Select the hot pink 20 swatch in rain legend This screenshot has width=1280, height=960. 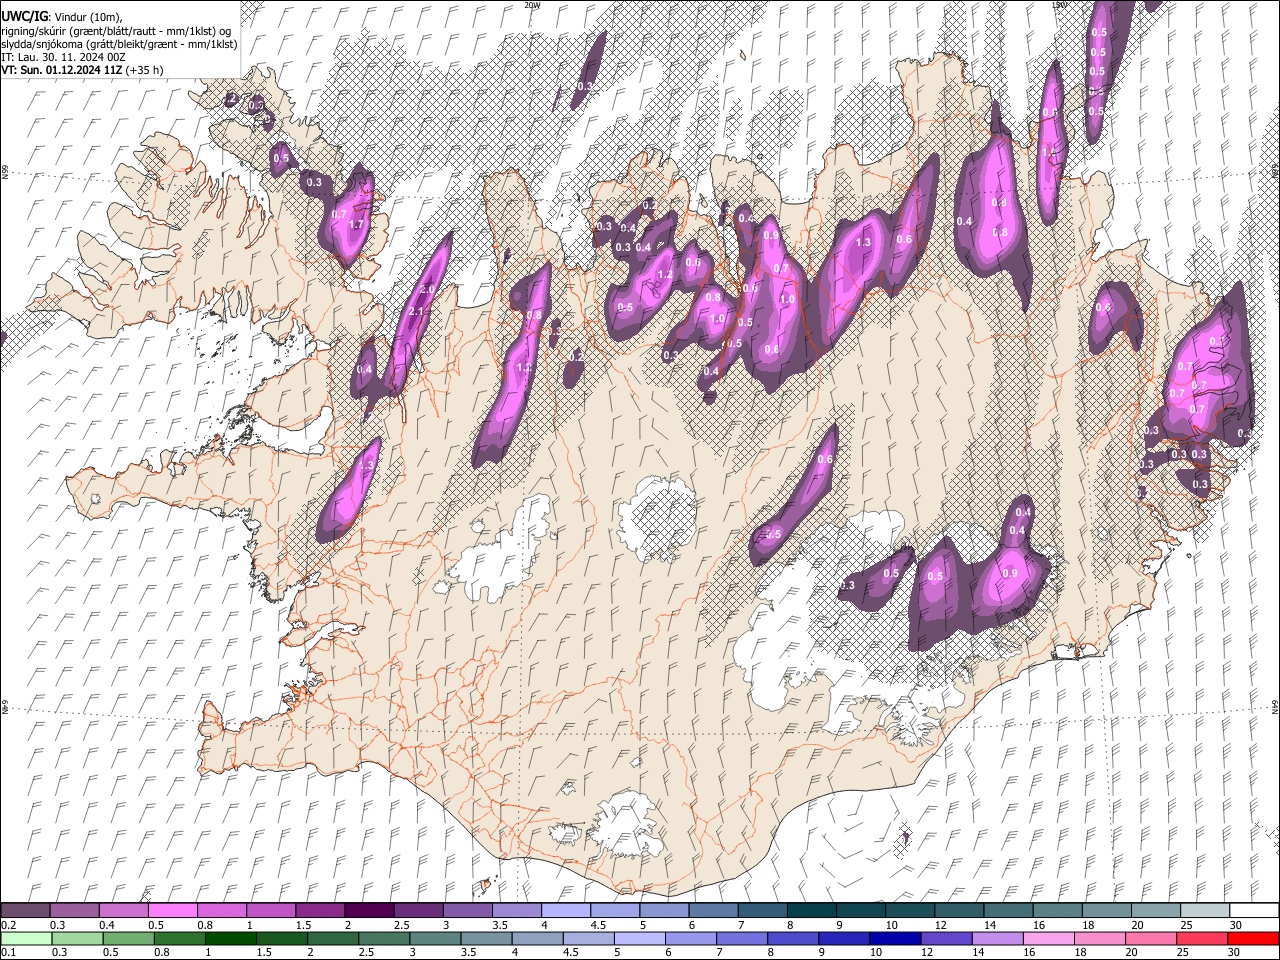click(1149, 939)
